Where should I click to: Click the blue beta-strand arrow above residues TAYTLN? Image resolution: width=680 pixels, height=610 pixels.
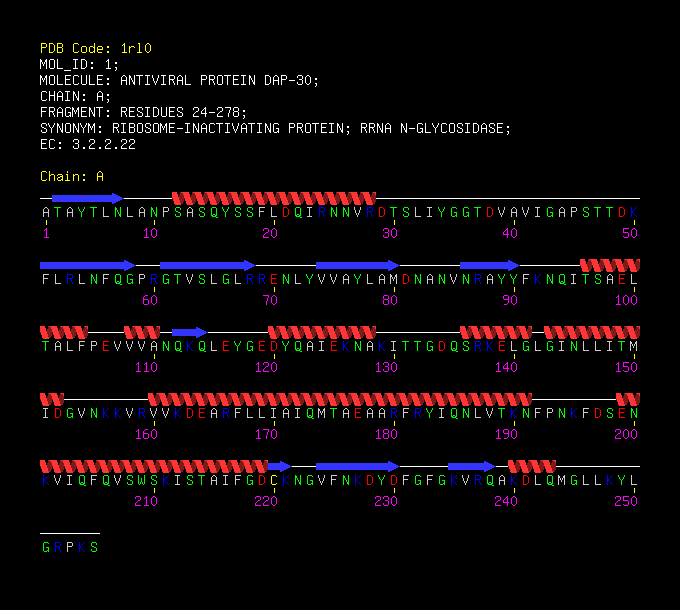click(88, 199)
